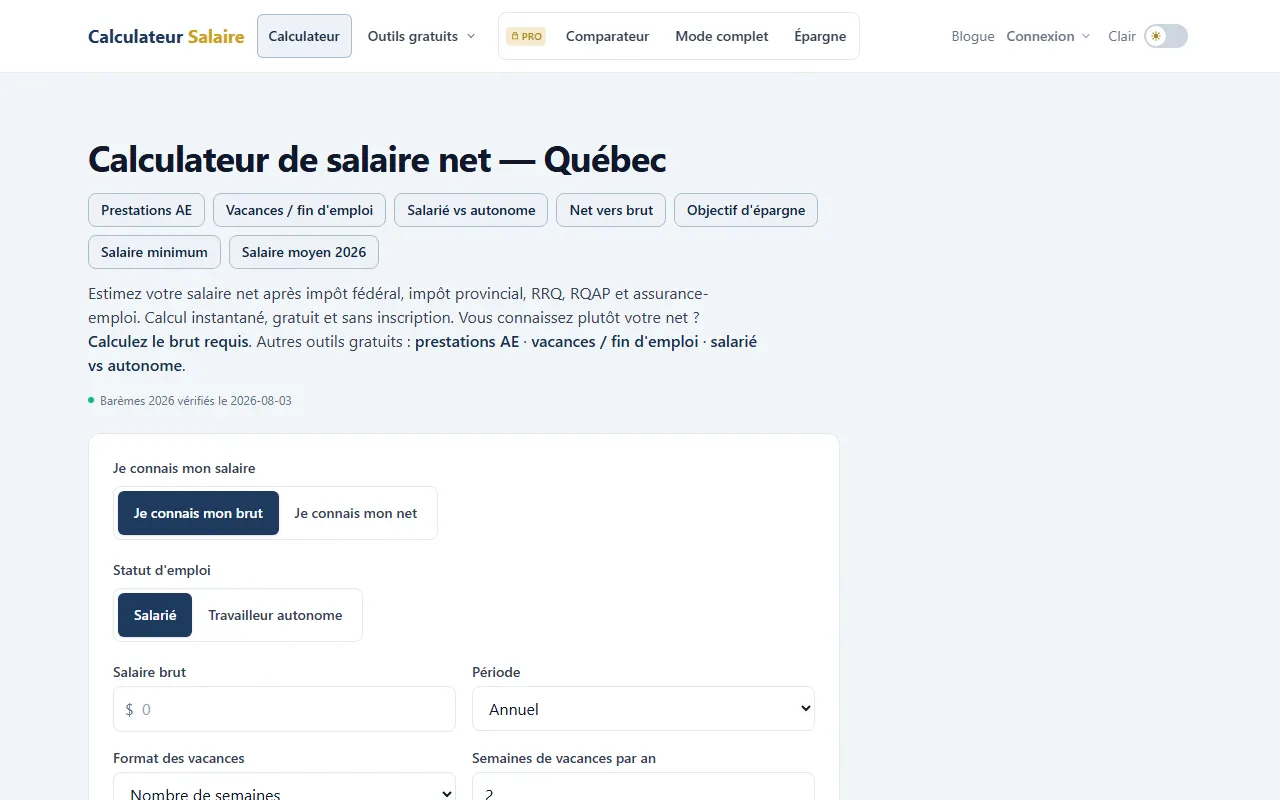Expand the Connexion dropdown
The width and height of the screenshot is (1280, 800).
(1048, 36)
